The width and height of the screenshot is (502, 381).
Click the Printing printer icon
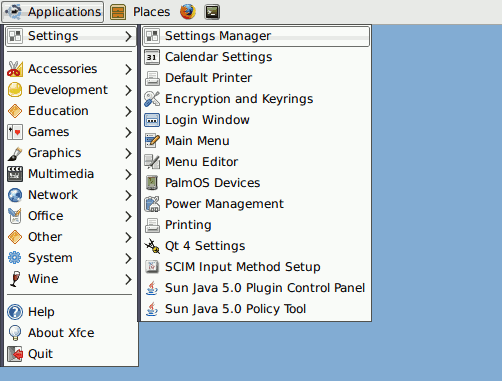tap(152, 225)
